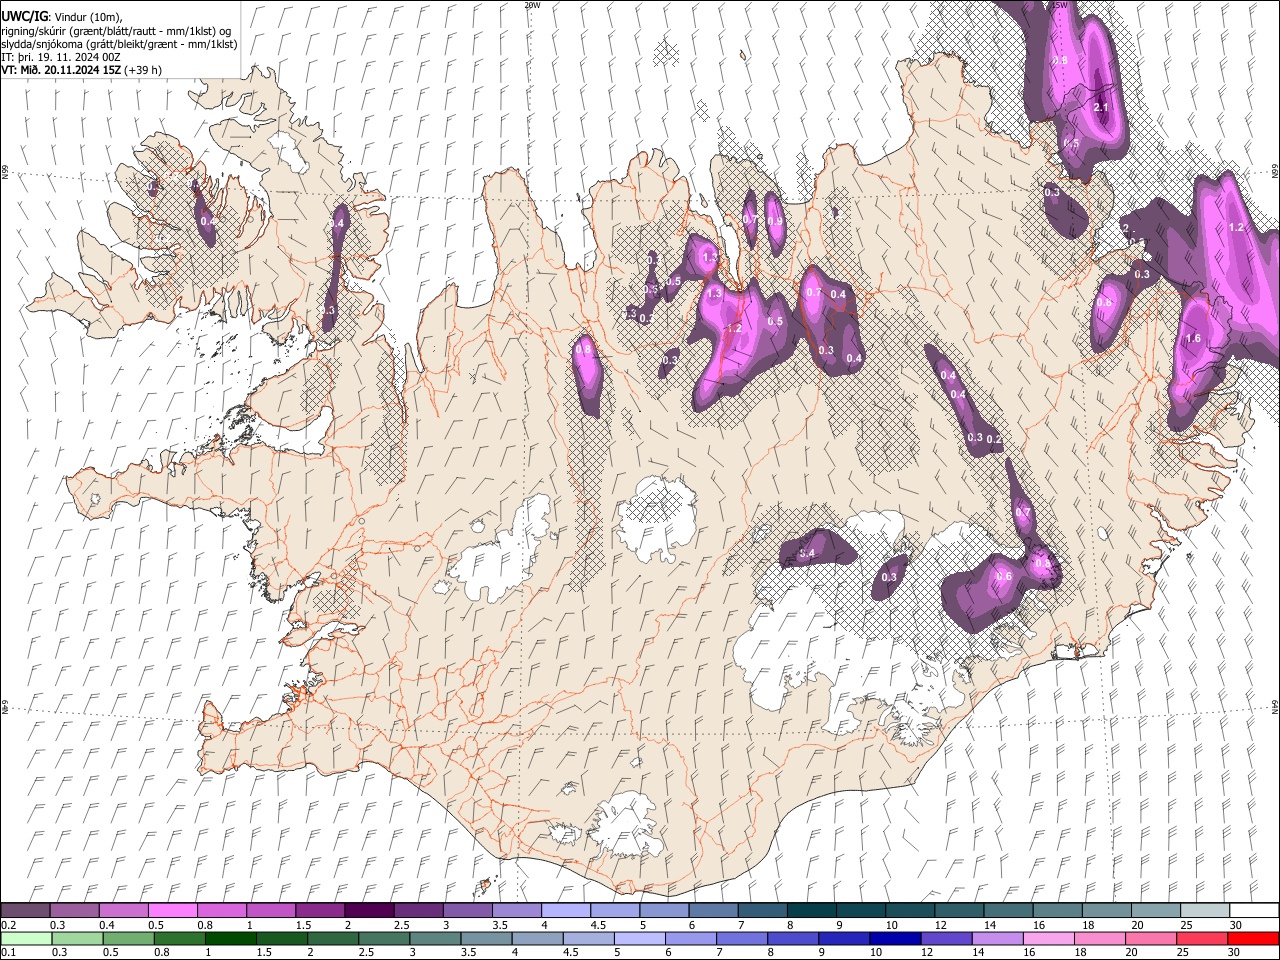Viewport: 1280px width, 960px height.
Task: Pick the snow legend swatch for 6–7
Action: coord(713,911)
